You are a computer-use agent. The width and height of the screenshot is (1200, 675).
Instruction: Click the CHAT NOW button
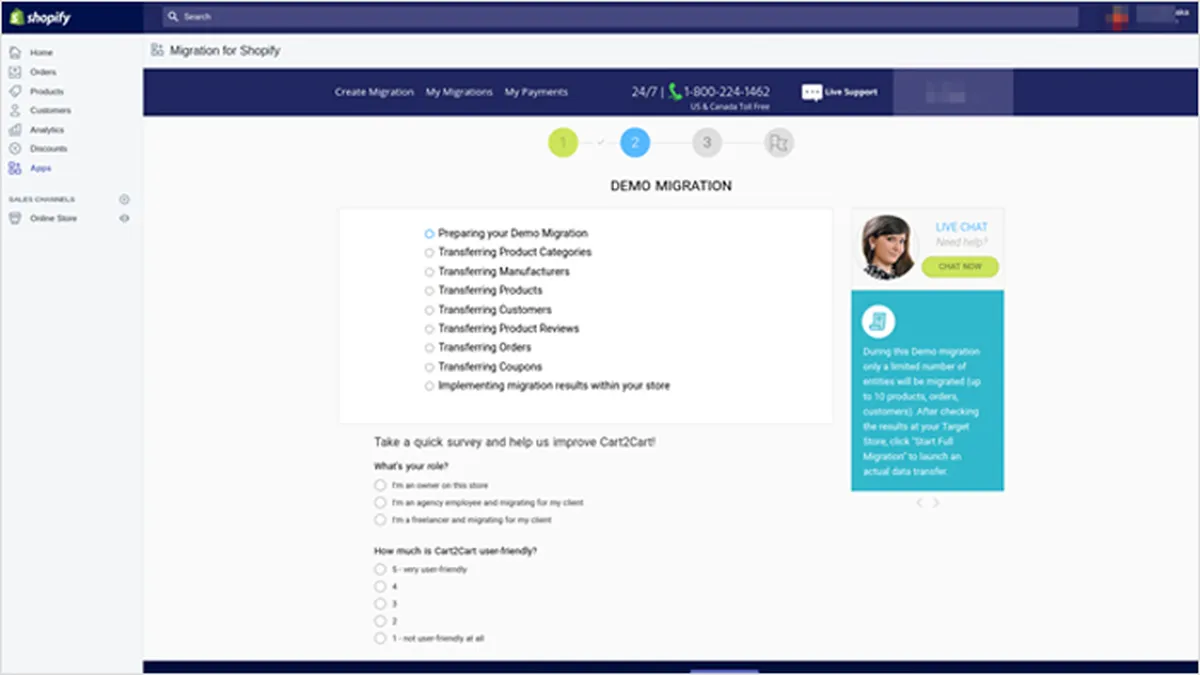point(960,267)
